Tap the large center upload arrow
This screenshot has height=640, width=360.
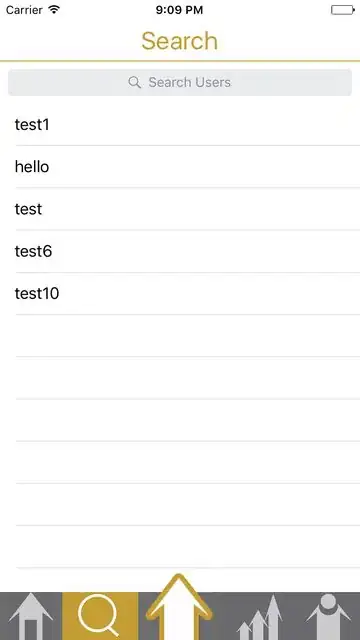pyautogui.click(x=179, y=607)
